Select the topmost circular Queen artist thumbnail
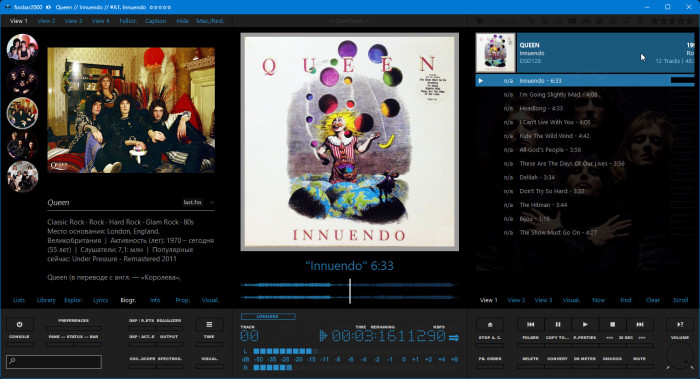Screen dimensions: 700x379 [22, 49]
